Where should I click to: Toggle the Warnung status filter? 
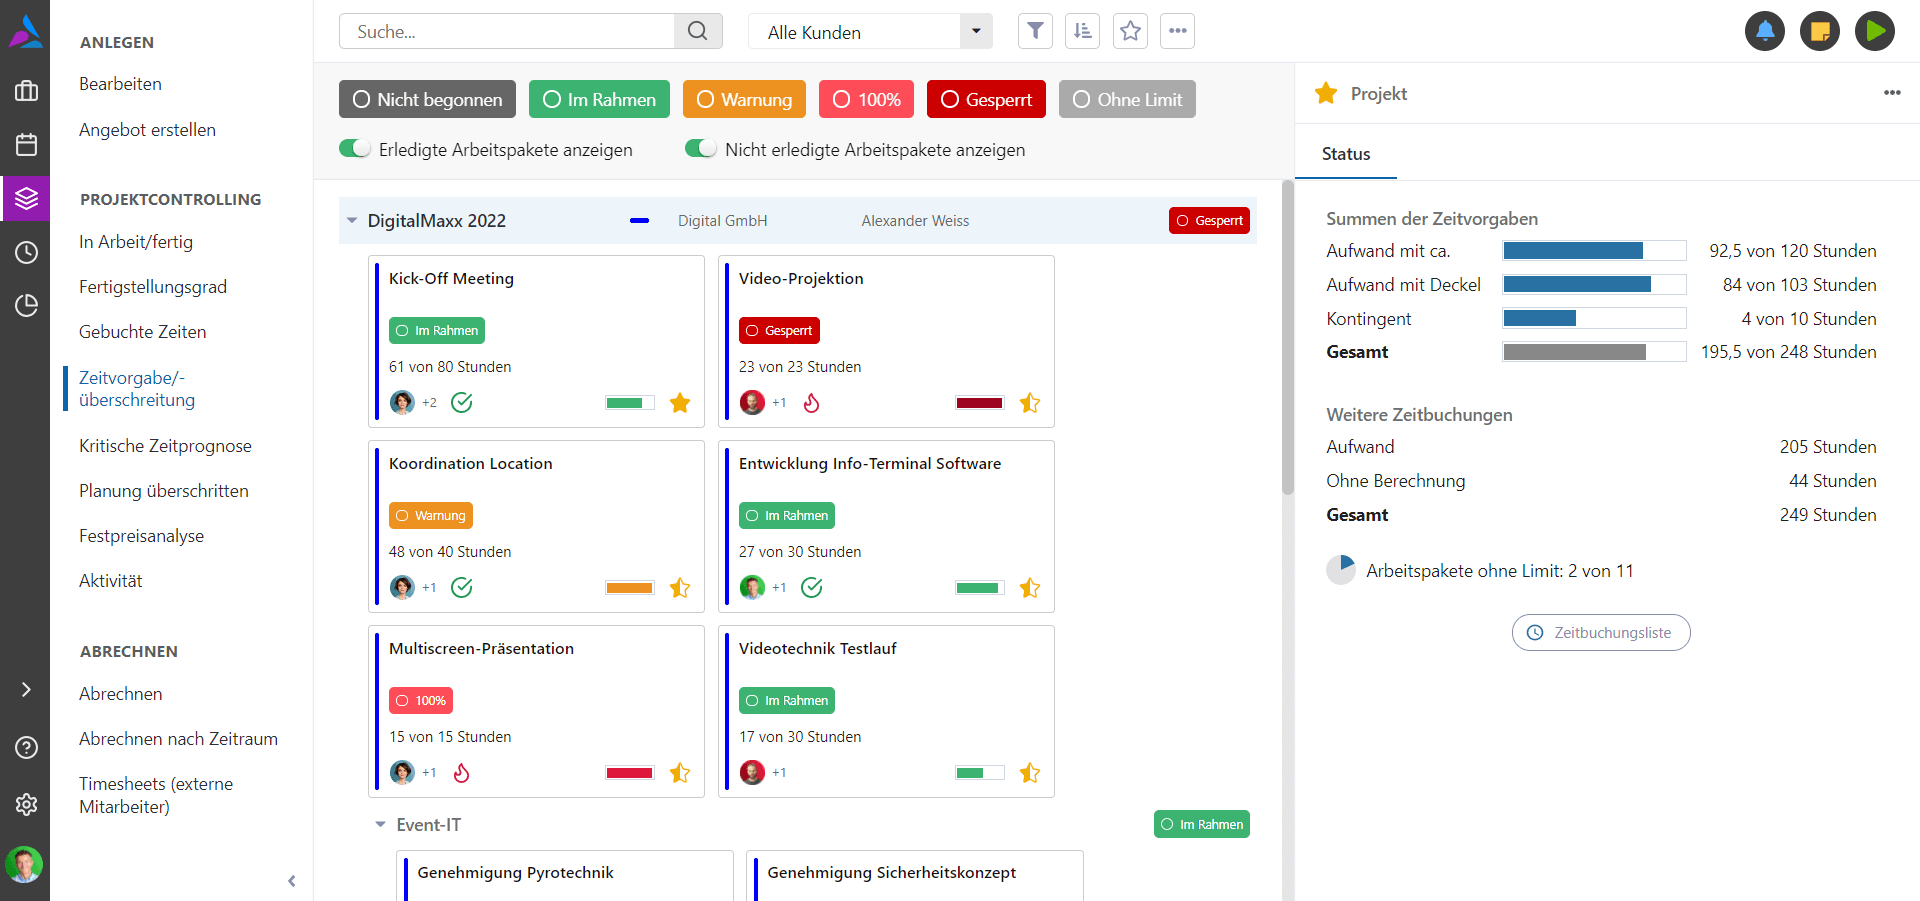click(x=744, y=99)
